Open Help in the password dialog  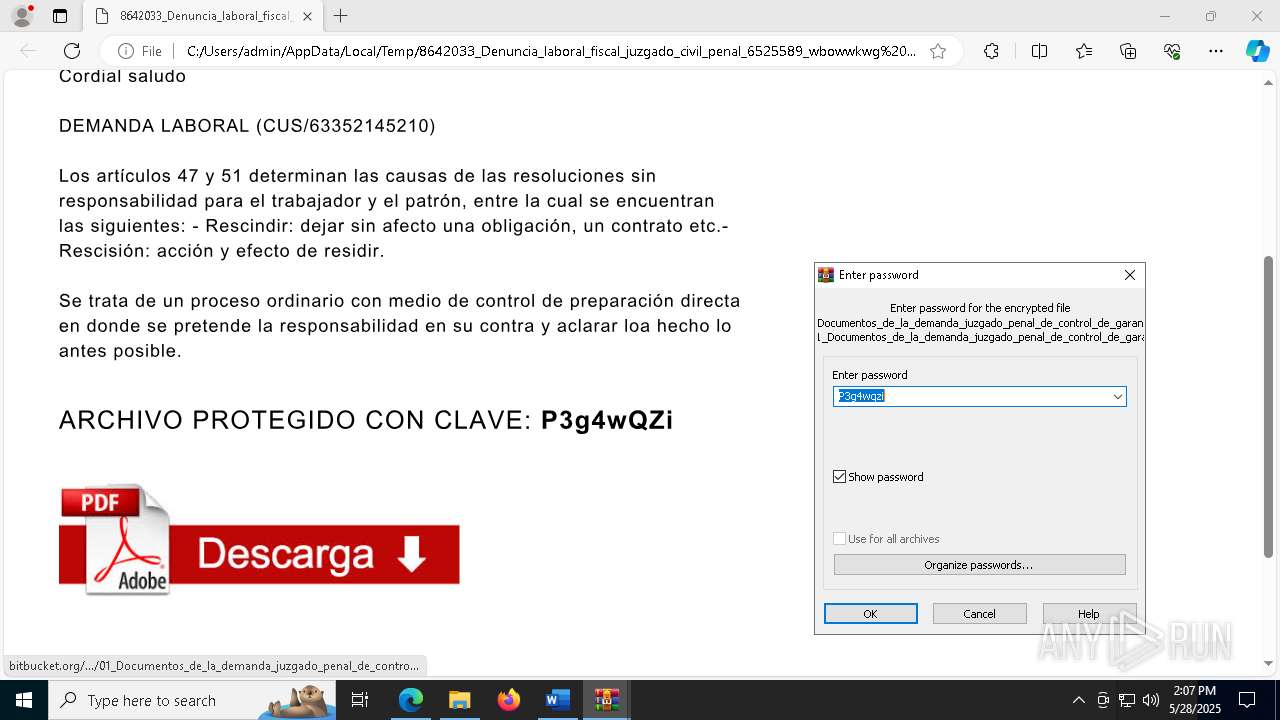1089,614
